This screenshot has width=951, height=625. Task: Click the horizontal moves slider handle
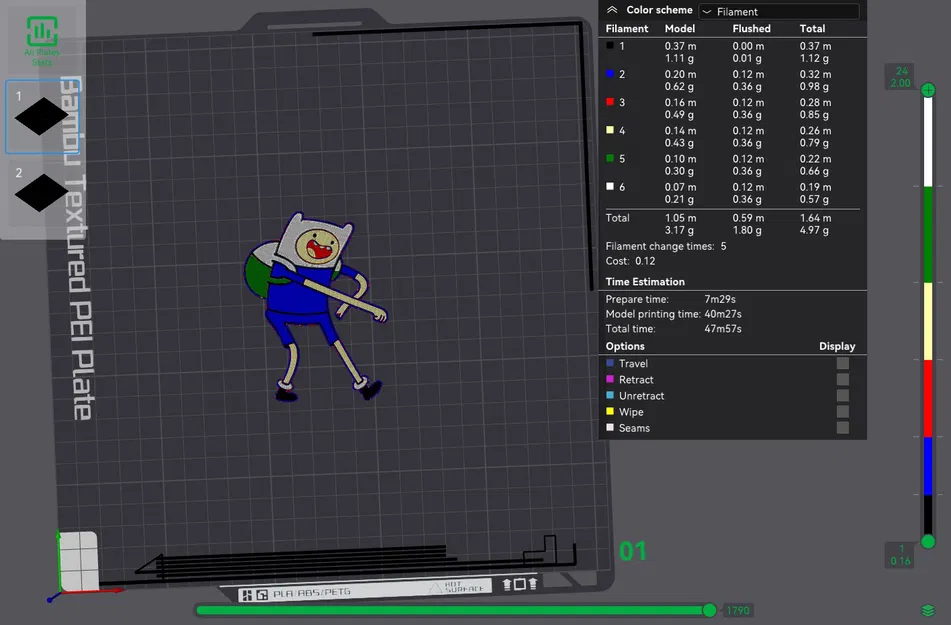pyautogui.click(x=711, y=610)
